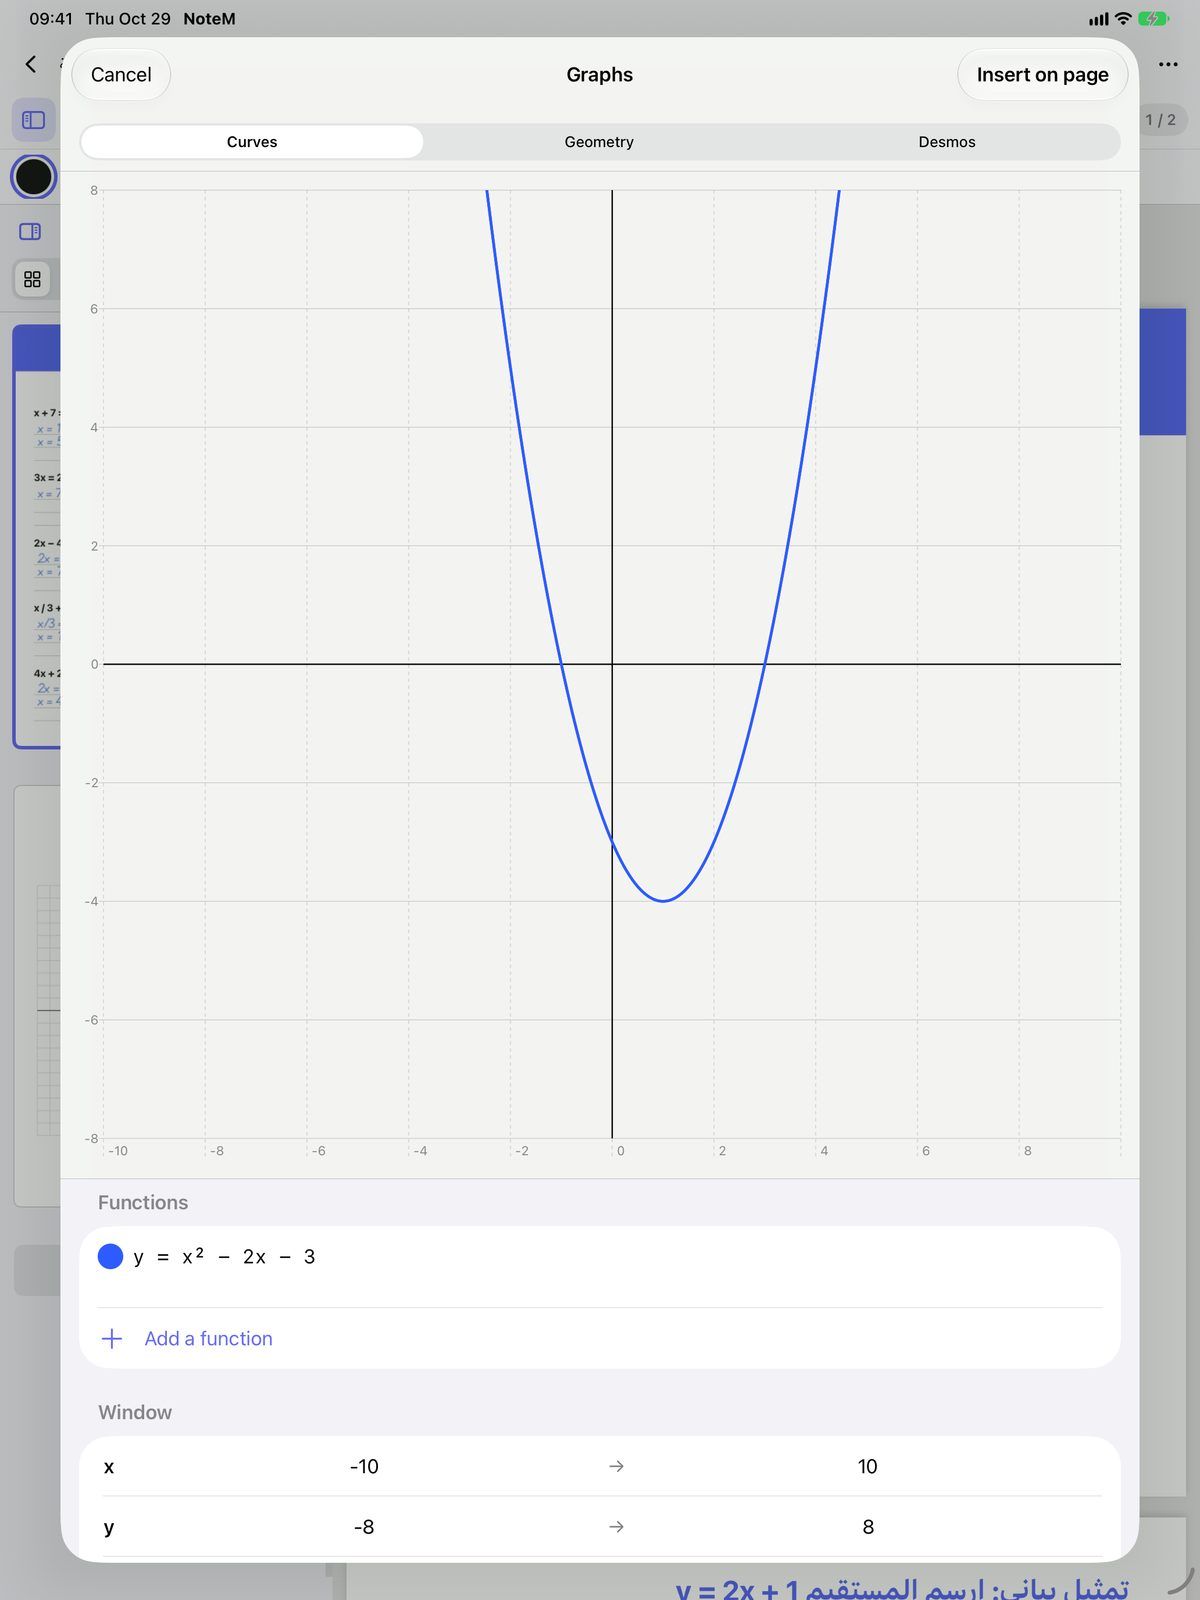Viewport: 1200px width, 1600px height.
Task: Click the plus icon beside Add a function
Action: point(112,1338)
